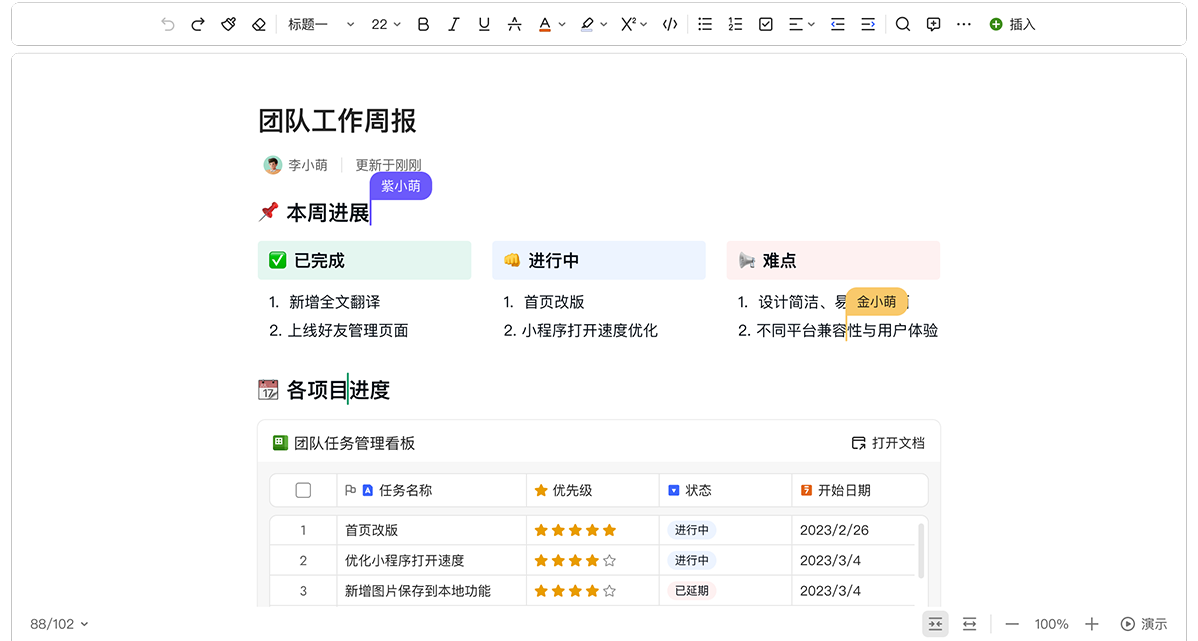Open the 88/102 word count menu
This screenshot has width=1198, height=641.
(x=59, y=624)
